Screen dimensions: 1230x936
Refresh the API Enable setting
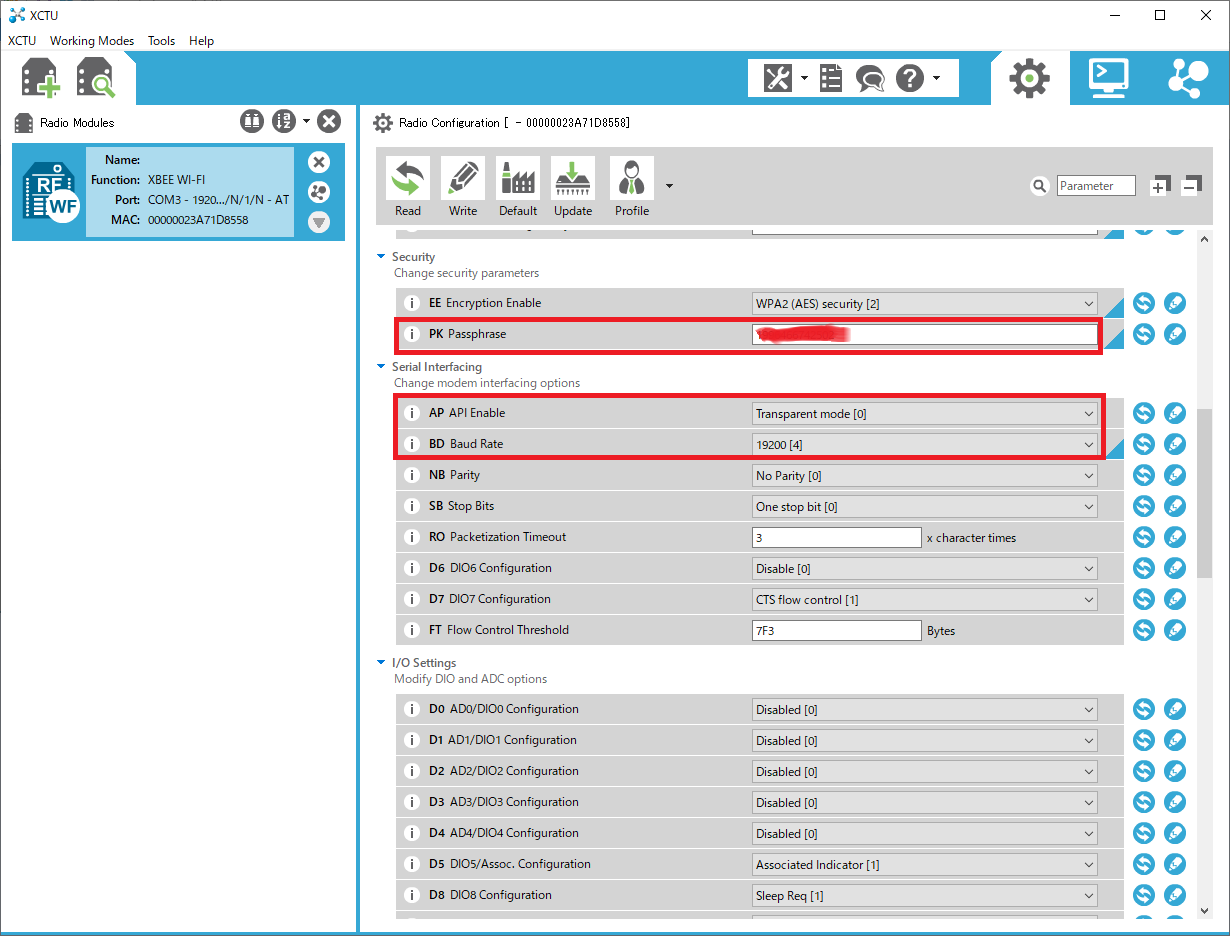pyautogui.click(x=1144, y=413)
